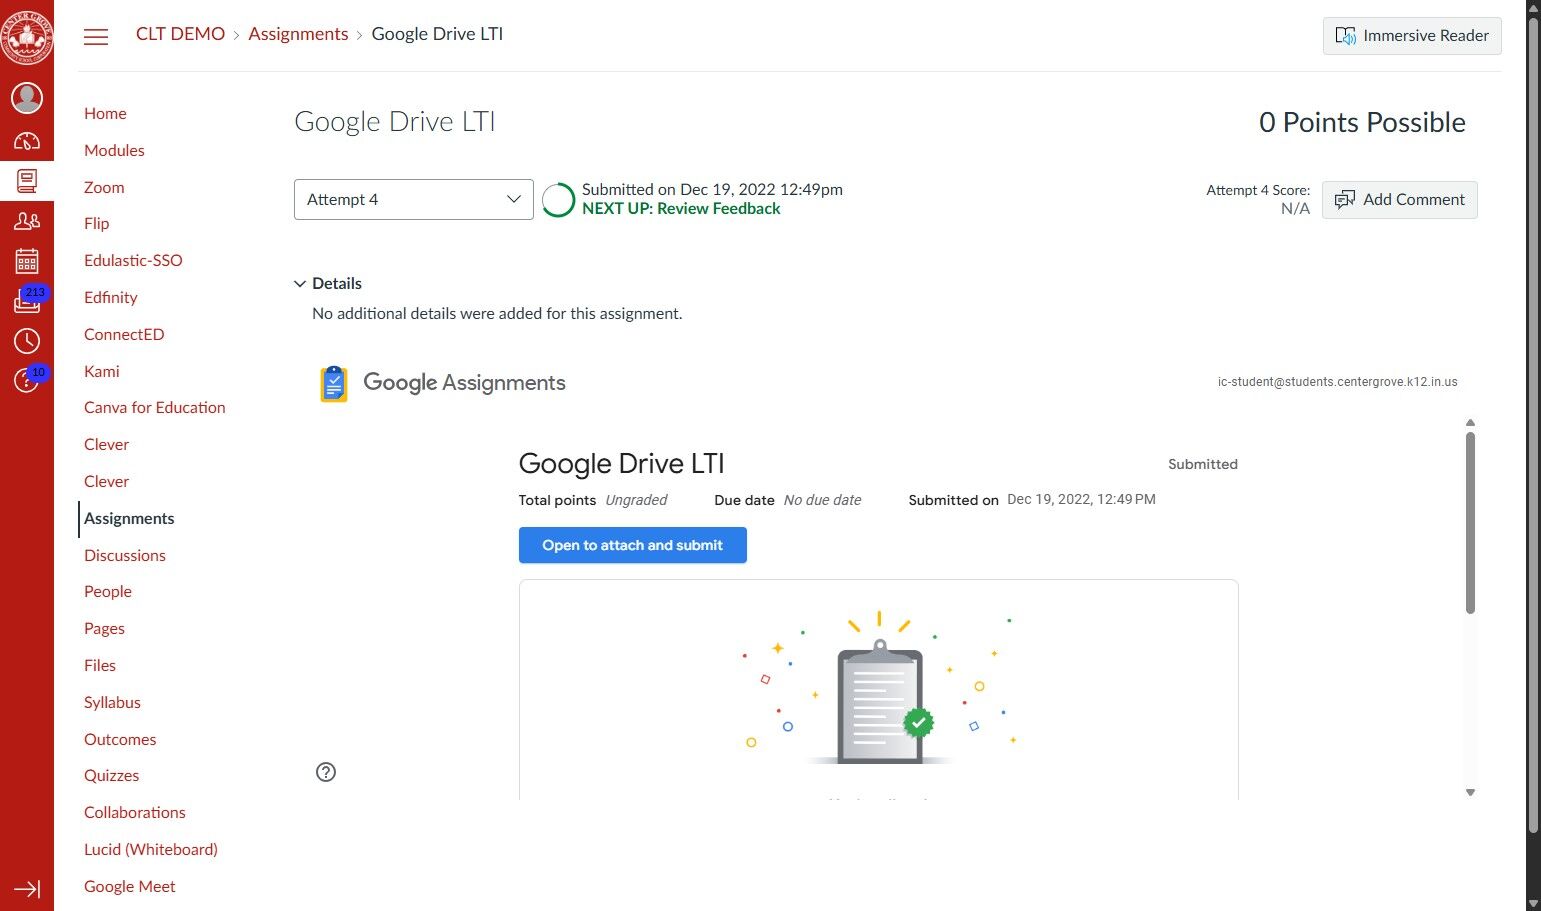The width and height of the screenshot is (1541, 911).
Task: Go to the Syllabus page
Action: [112, 702]
